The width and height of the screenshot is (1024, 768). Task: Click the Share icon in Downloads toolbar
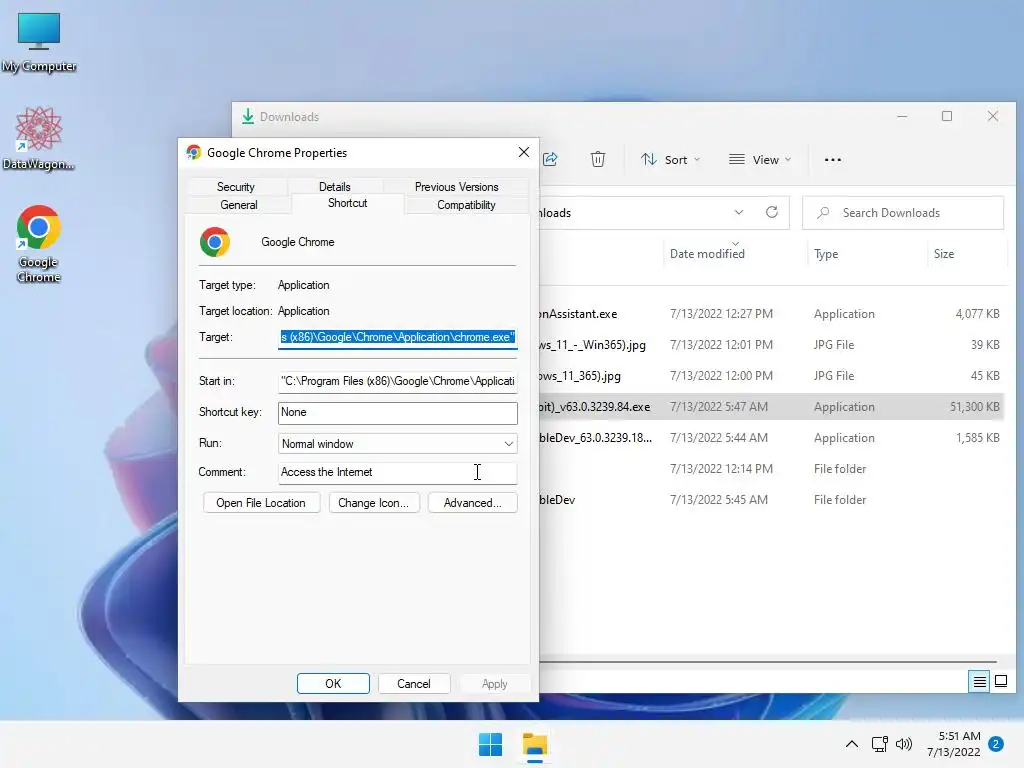(x=551, y=159)
